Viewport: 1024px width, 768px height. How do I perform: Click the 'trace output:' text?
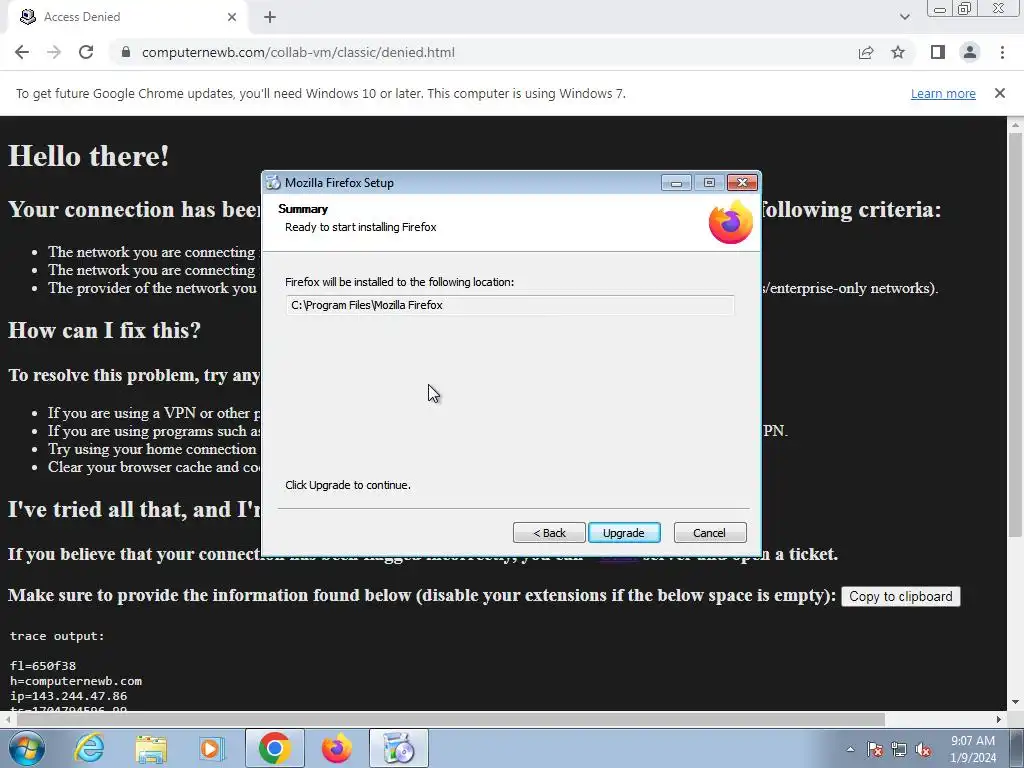point(57,636)
